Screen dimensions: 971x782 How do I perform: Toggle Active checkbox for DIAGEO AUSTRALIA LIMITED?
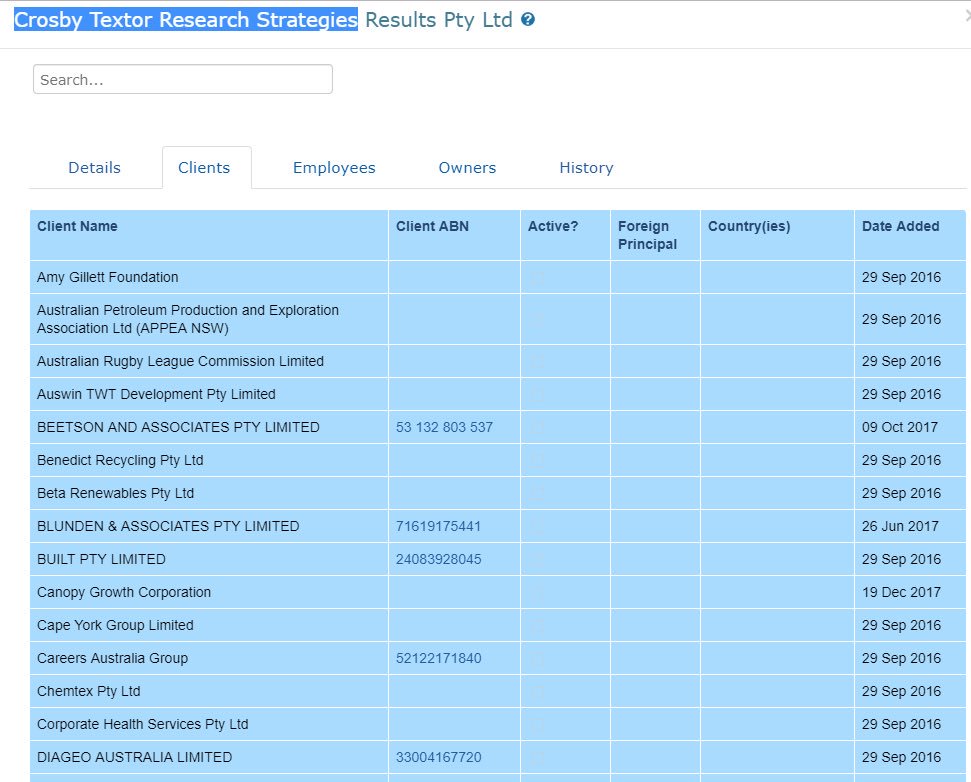pyautogui.click(x=537, y=757)
